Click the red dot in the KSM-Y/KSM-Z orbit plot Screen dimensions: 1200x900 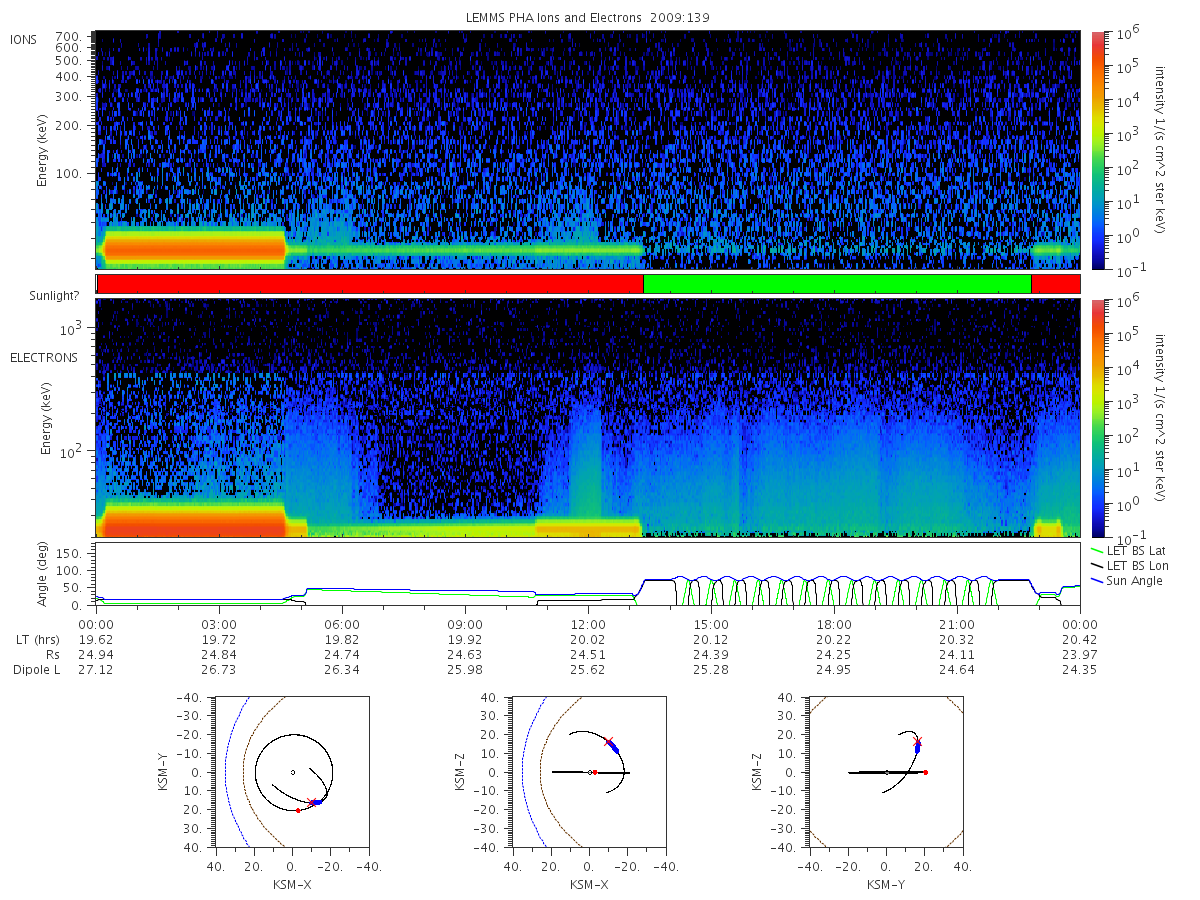pyautogui.click(x=925, y=772)
